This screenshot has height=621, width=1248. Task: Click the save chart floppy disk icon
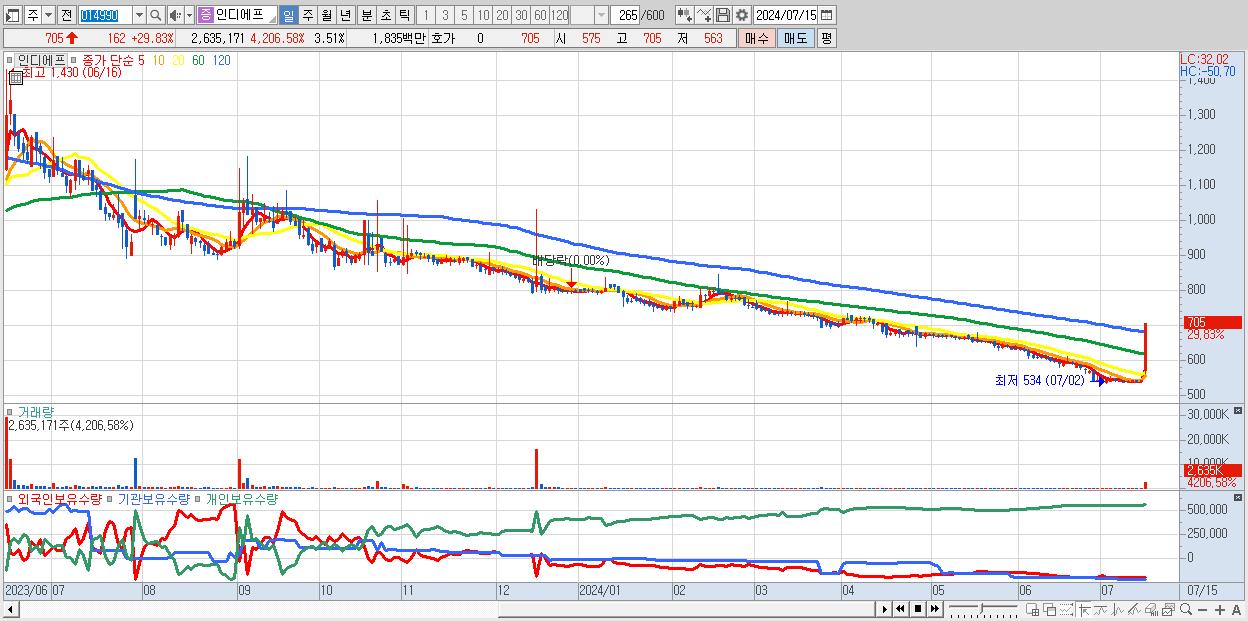tap(723, 15)
